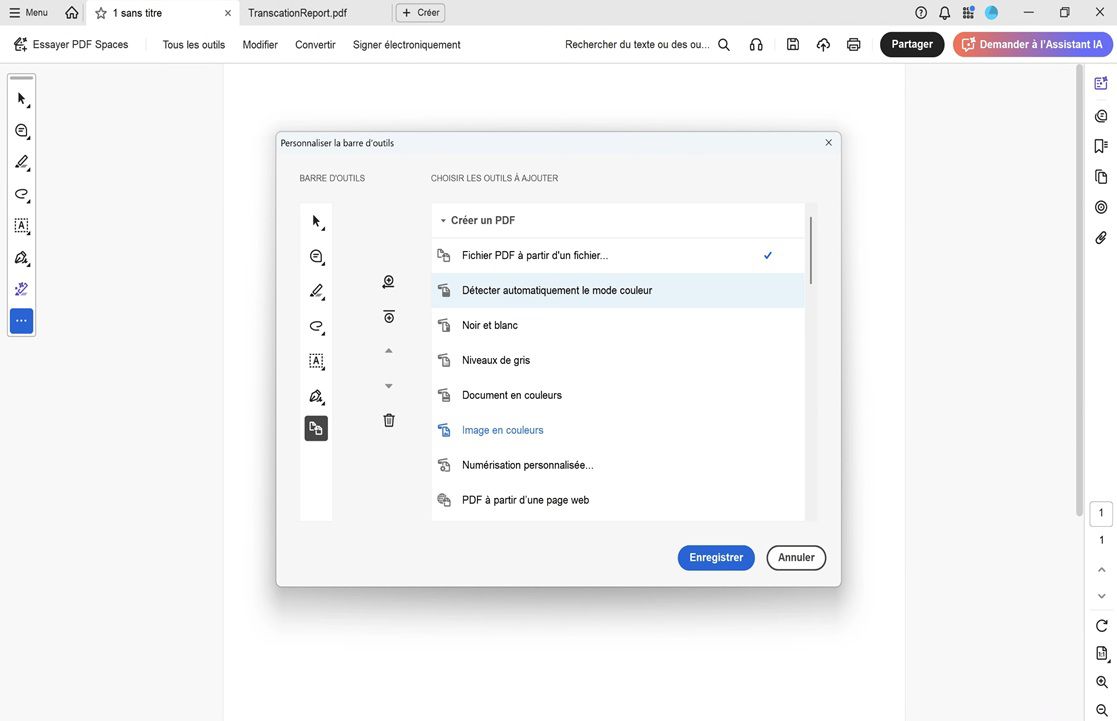Expand the '...' more tools menu
The height and width of the screenshot is (721, 1117).
click(17, 318)
